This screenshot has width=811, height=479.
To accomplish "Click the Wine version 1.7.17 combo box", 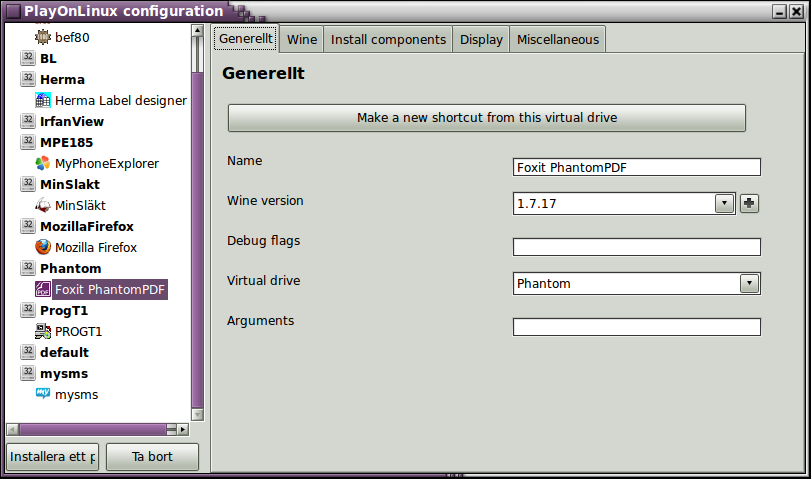I will [x=624, y=203].
